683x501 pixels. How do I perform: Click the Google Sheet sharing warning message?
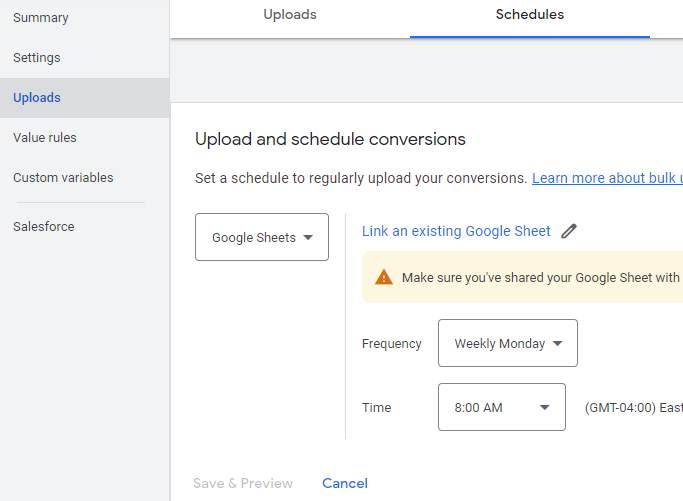(541, 278)
